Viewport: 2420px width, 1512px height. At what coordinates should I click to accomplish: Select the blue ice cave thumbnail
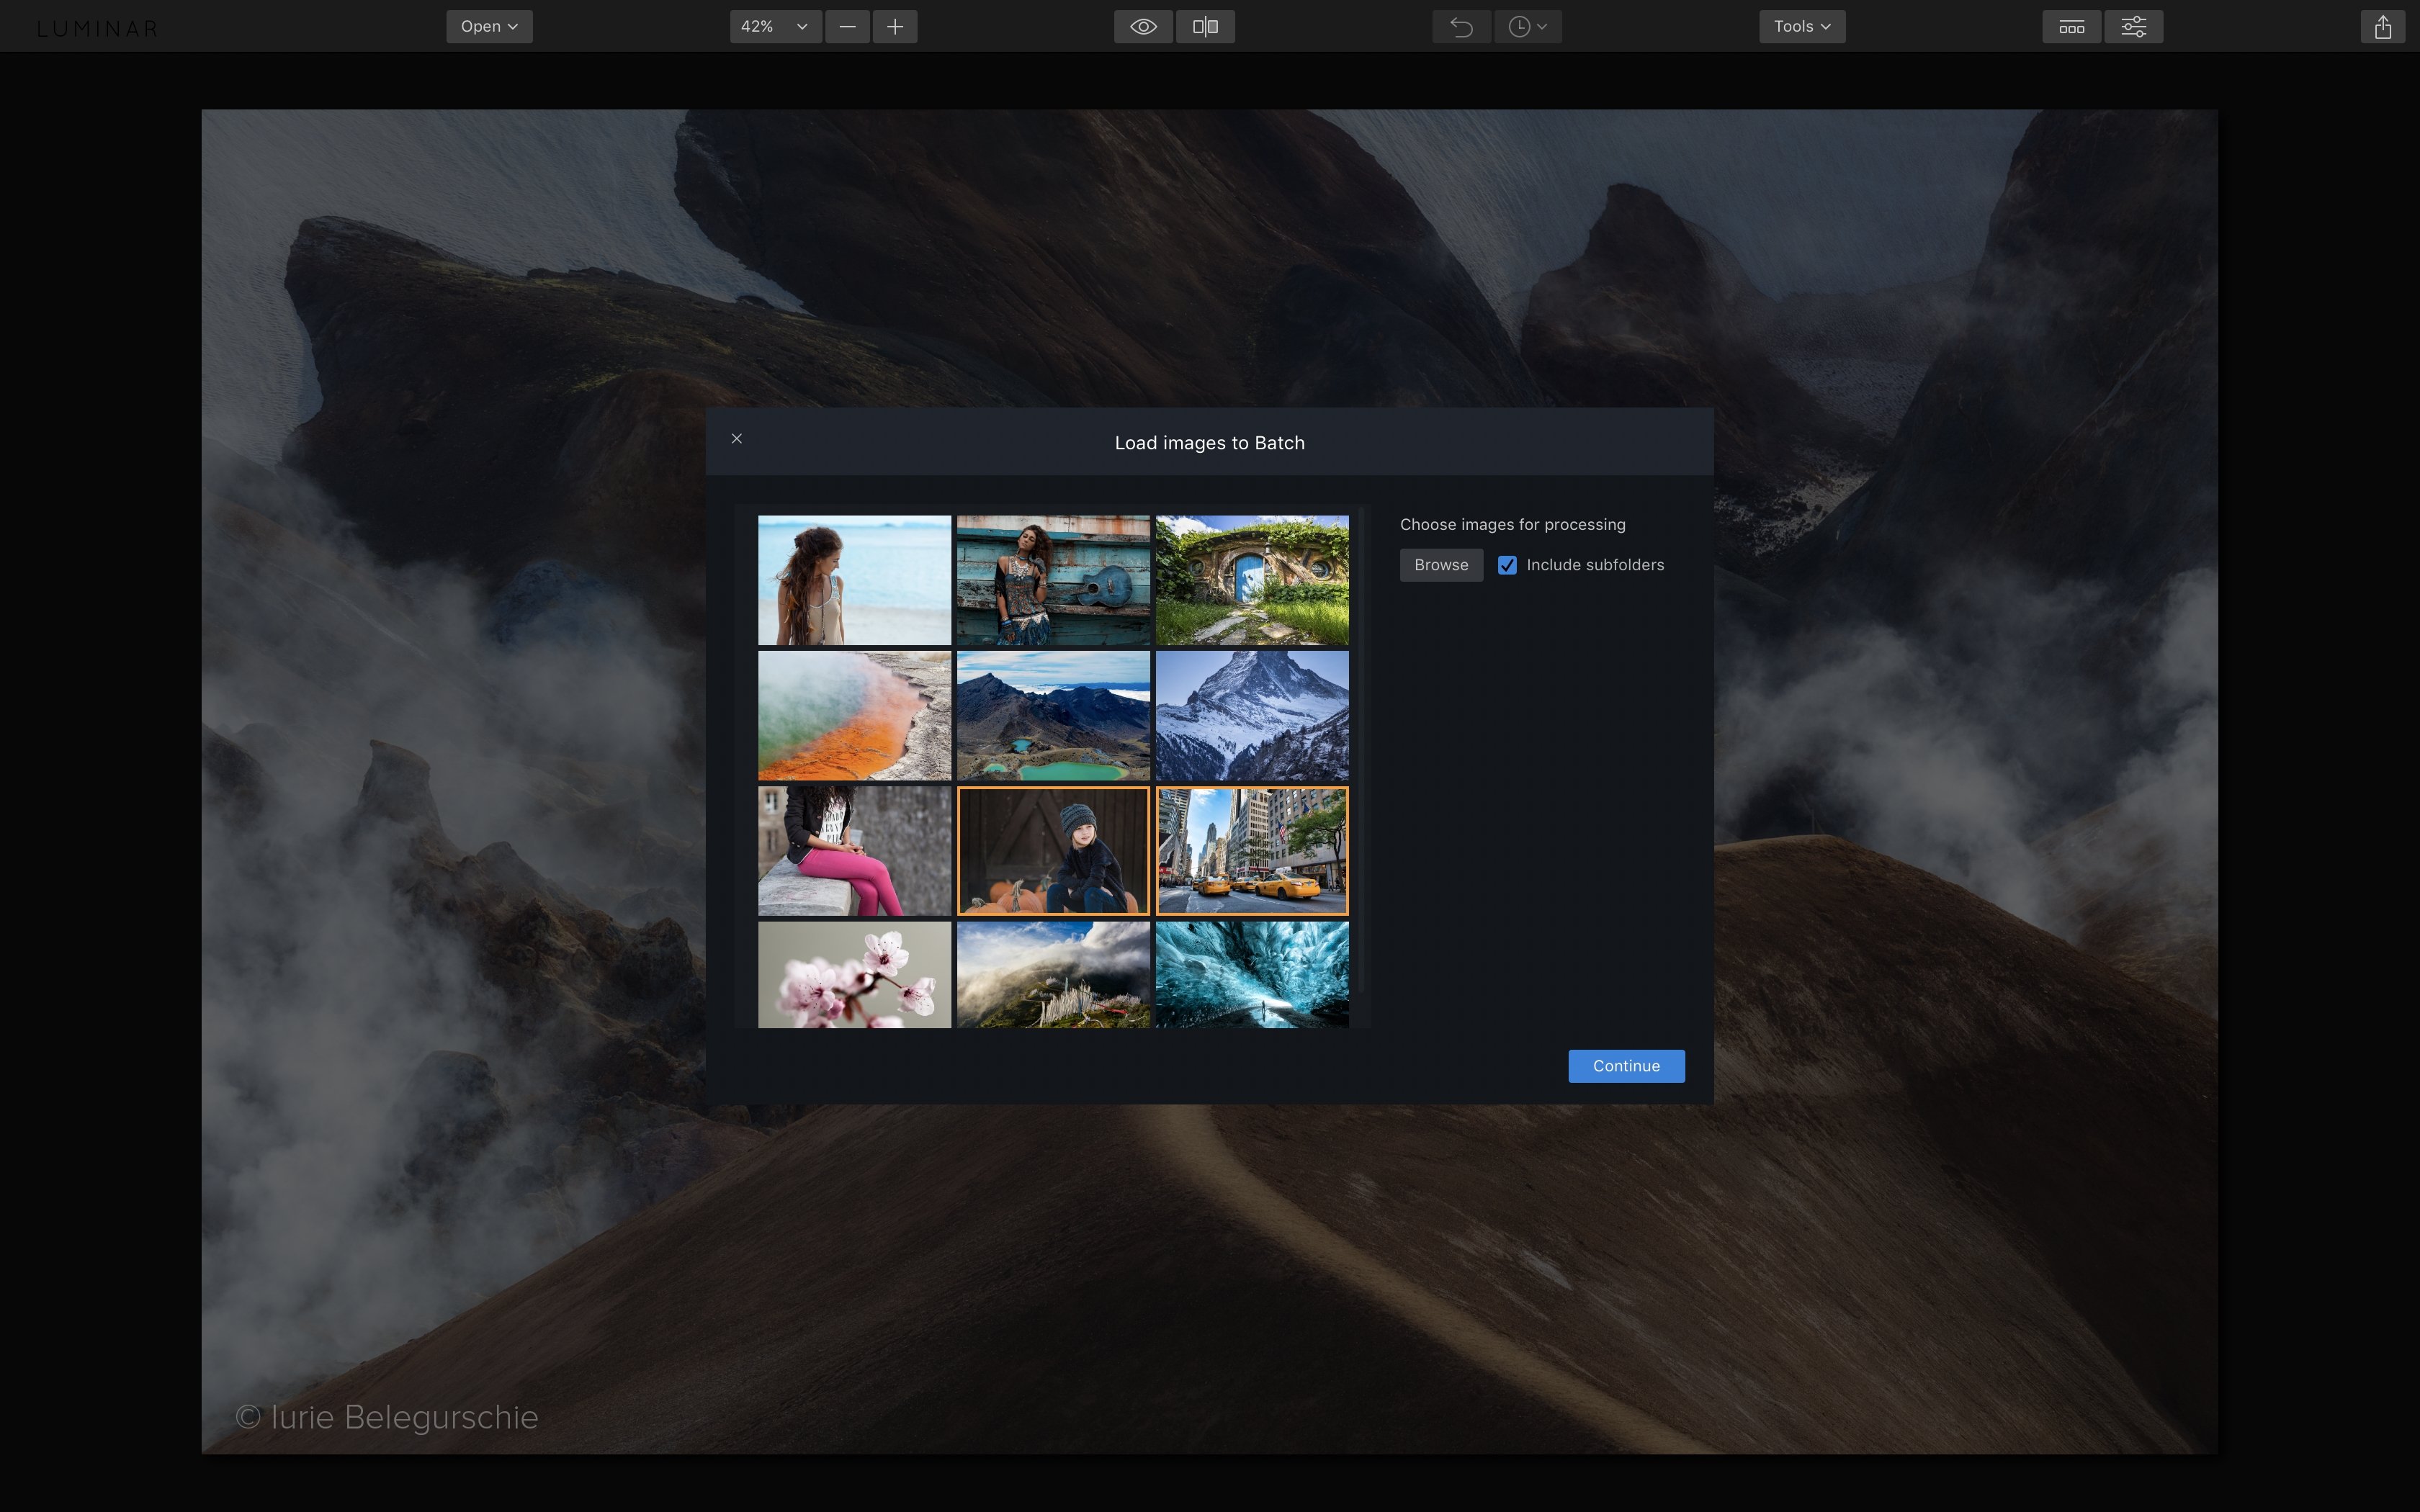tap(1252, 975)
